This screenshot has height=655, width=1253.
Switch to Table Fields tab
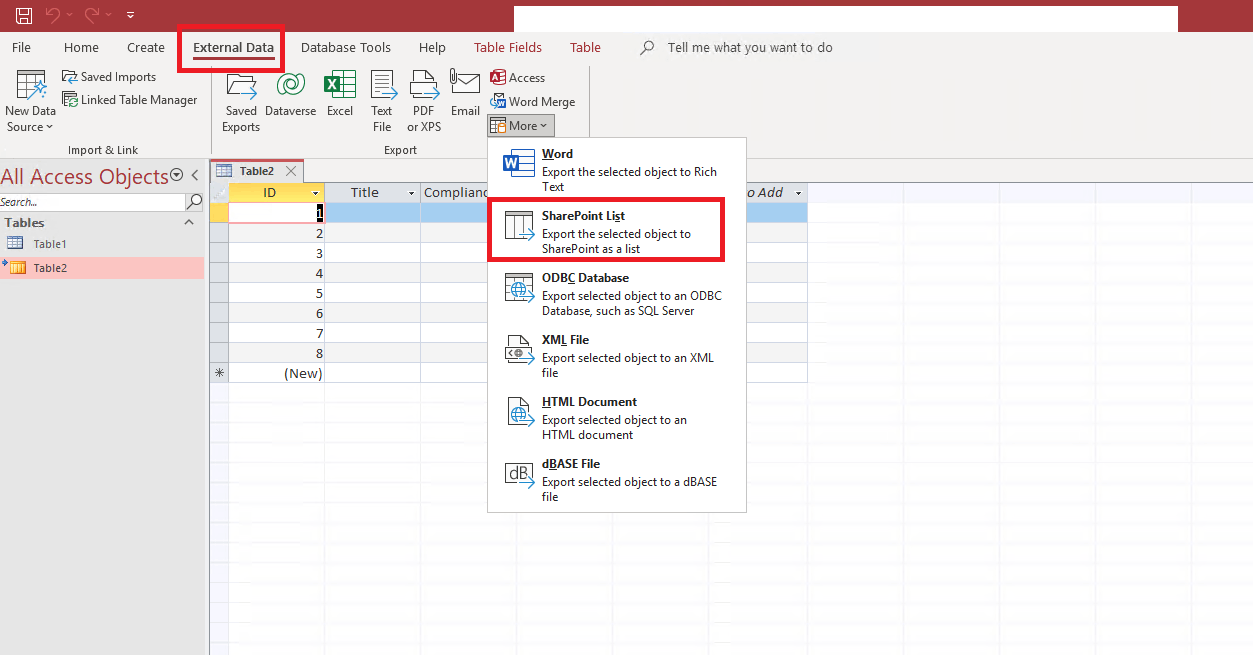(508, 47)
